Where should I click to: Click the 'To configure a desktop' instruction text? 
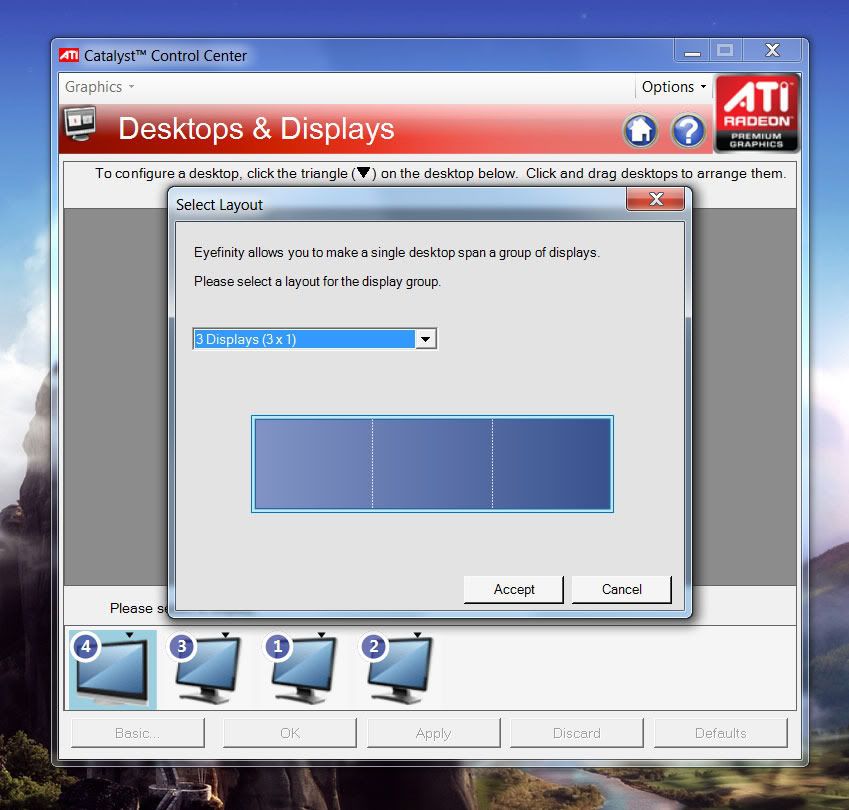440,173
